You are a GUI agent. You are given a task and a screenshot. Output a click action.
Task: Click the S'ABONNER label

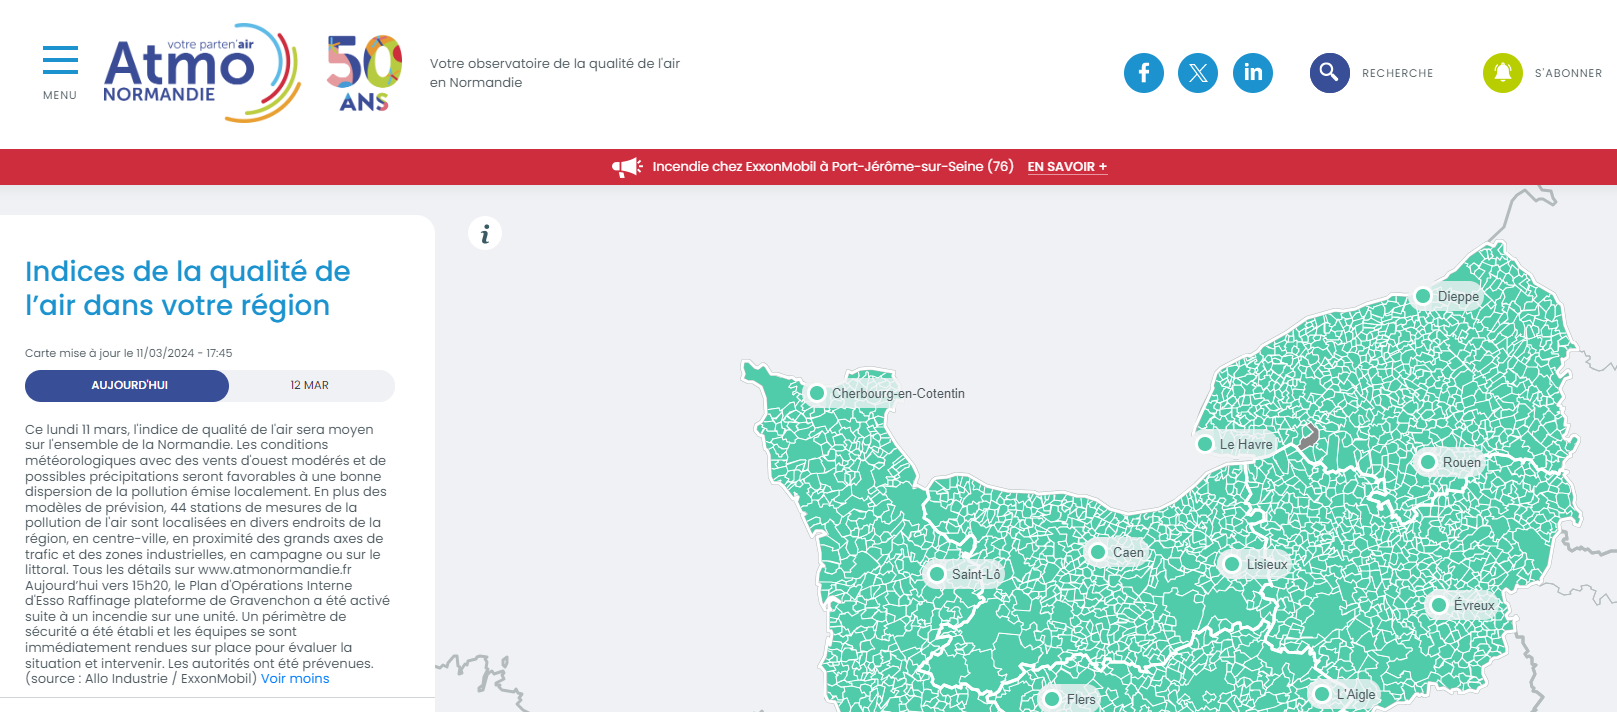coord(1568,74)
